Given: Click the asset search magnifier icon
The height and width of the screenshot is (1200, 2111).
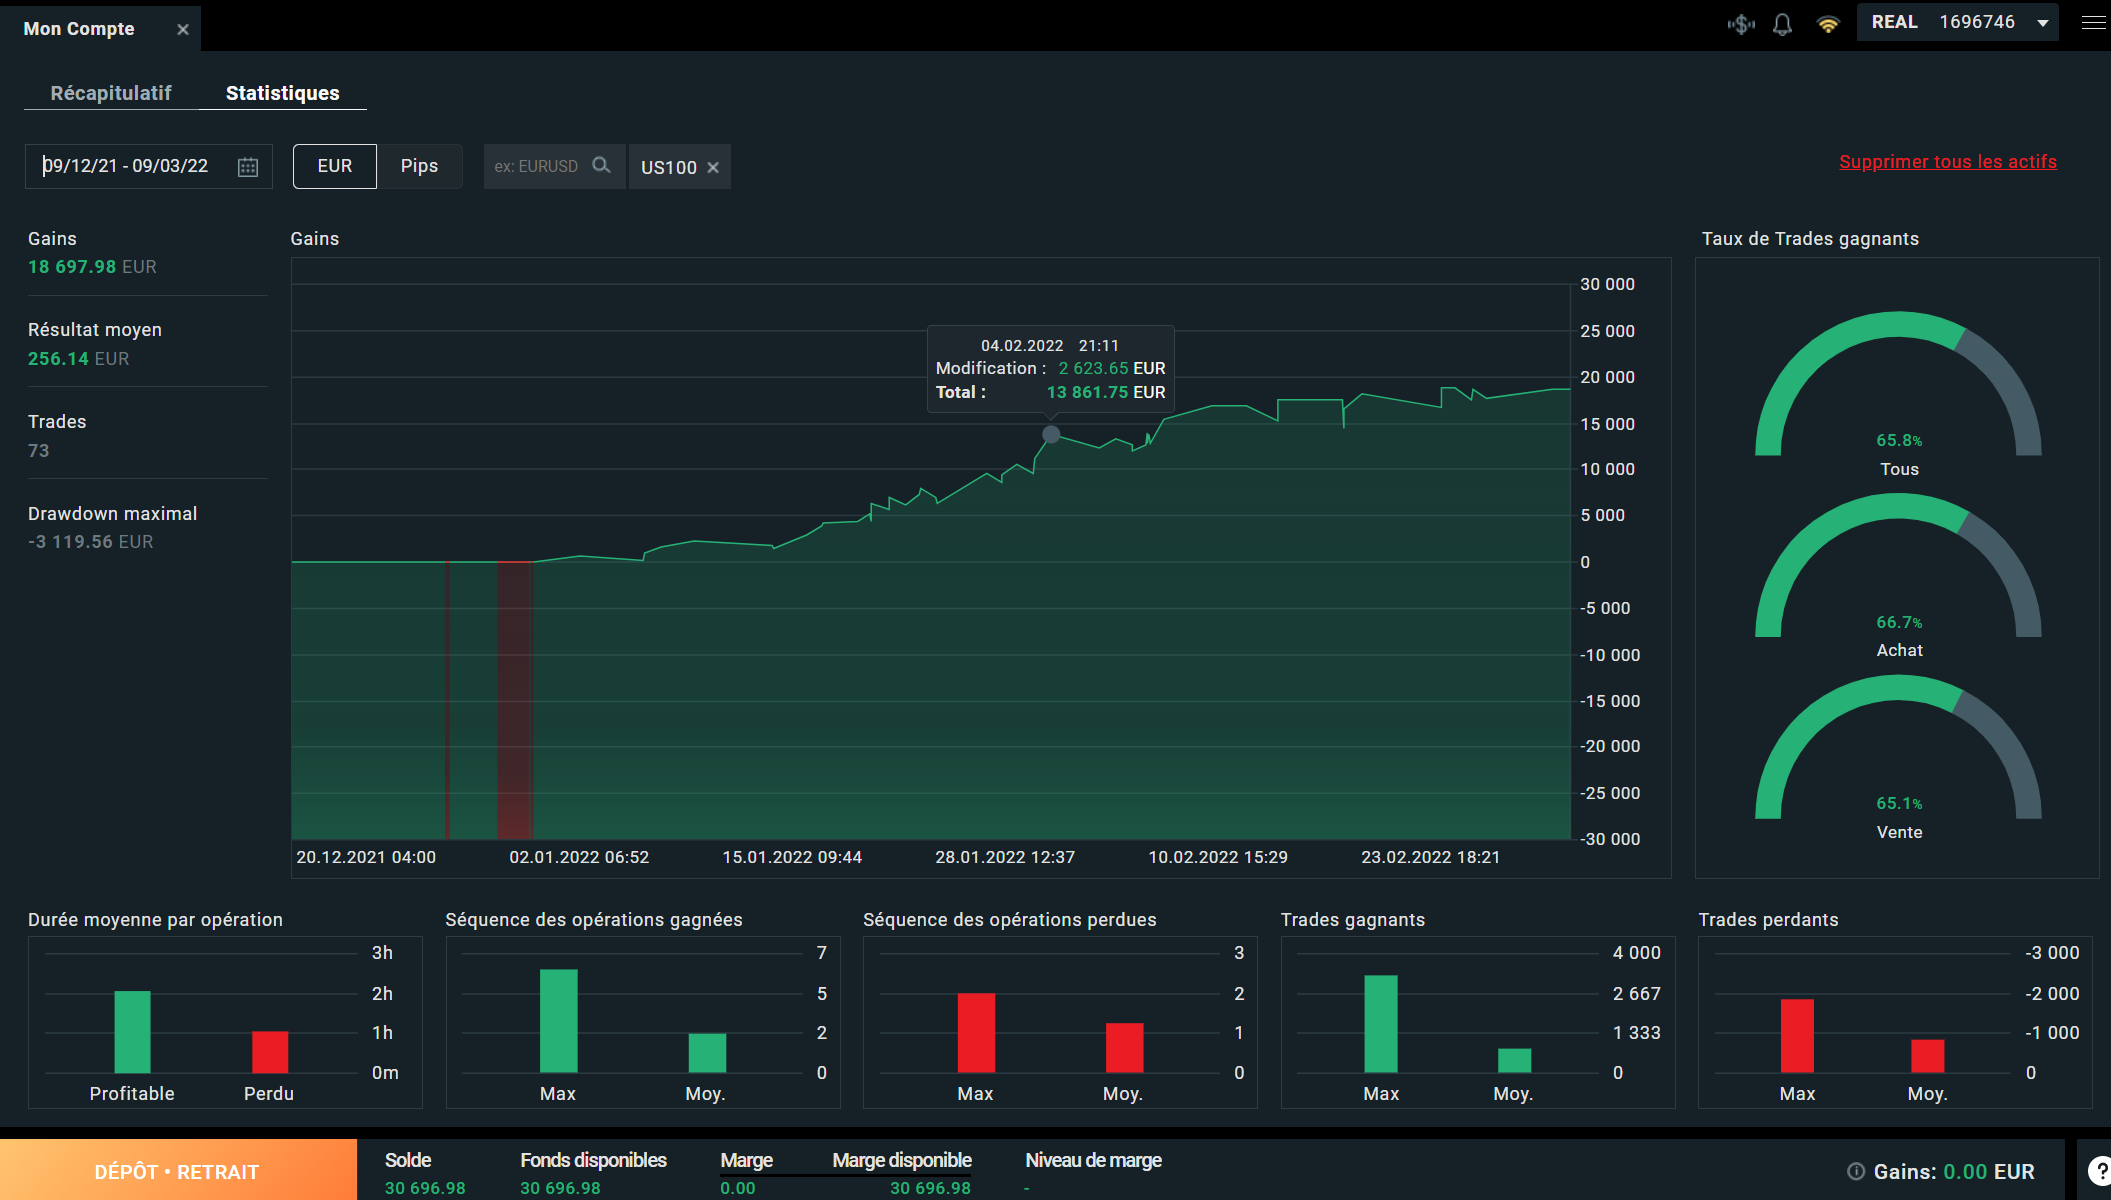Looking at the screenshot, I should pos(601,166).
